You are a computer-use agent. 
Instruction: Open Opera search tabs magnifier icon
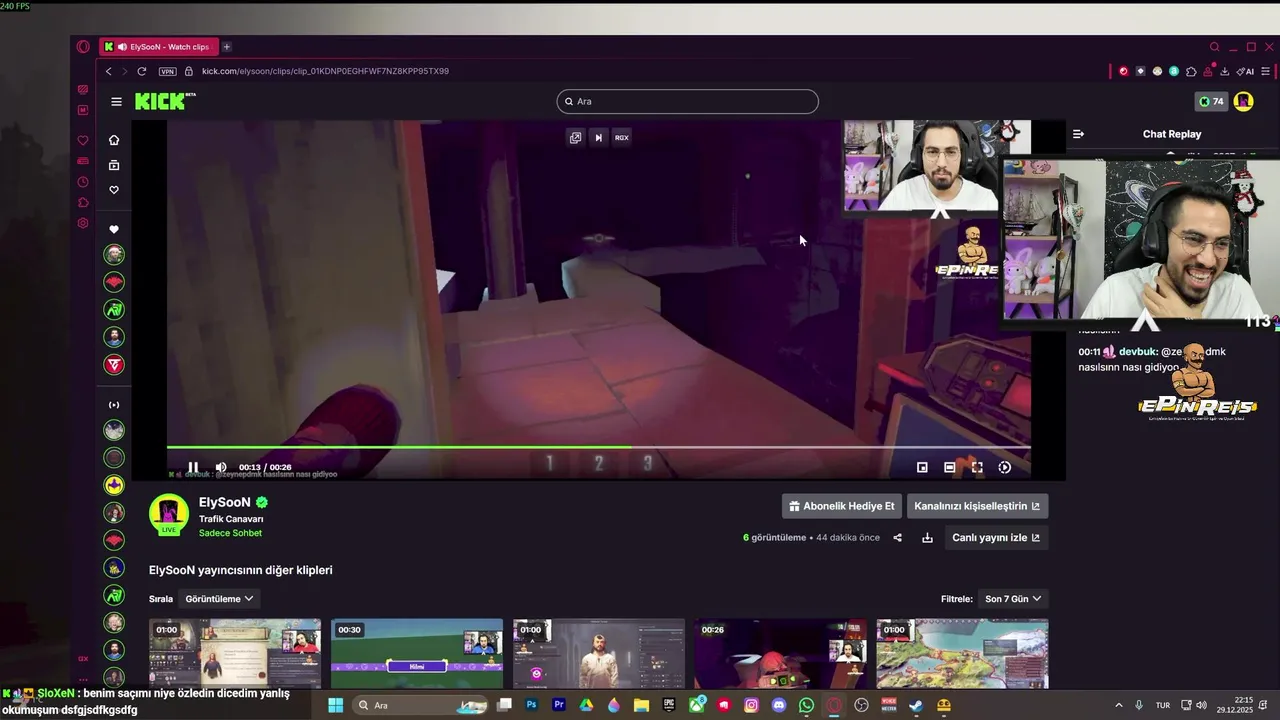(1215, 47)
